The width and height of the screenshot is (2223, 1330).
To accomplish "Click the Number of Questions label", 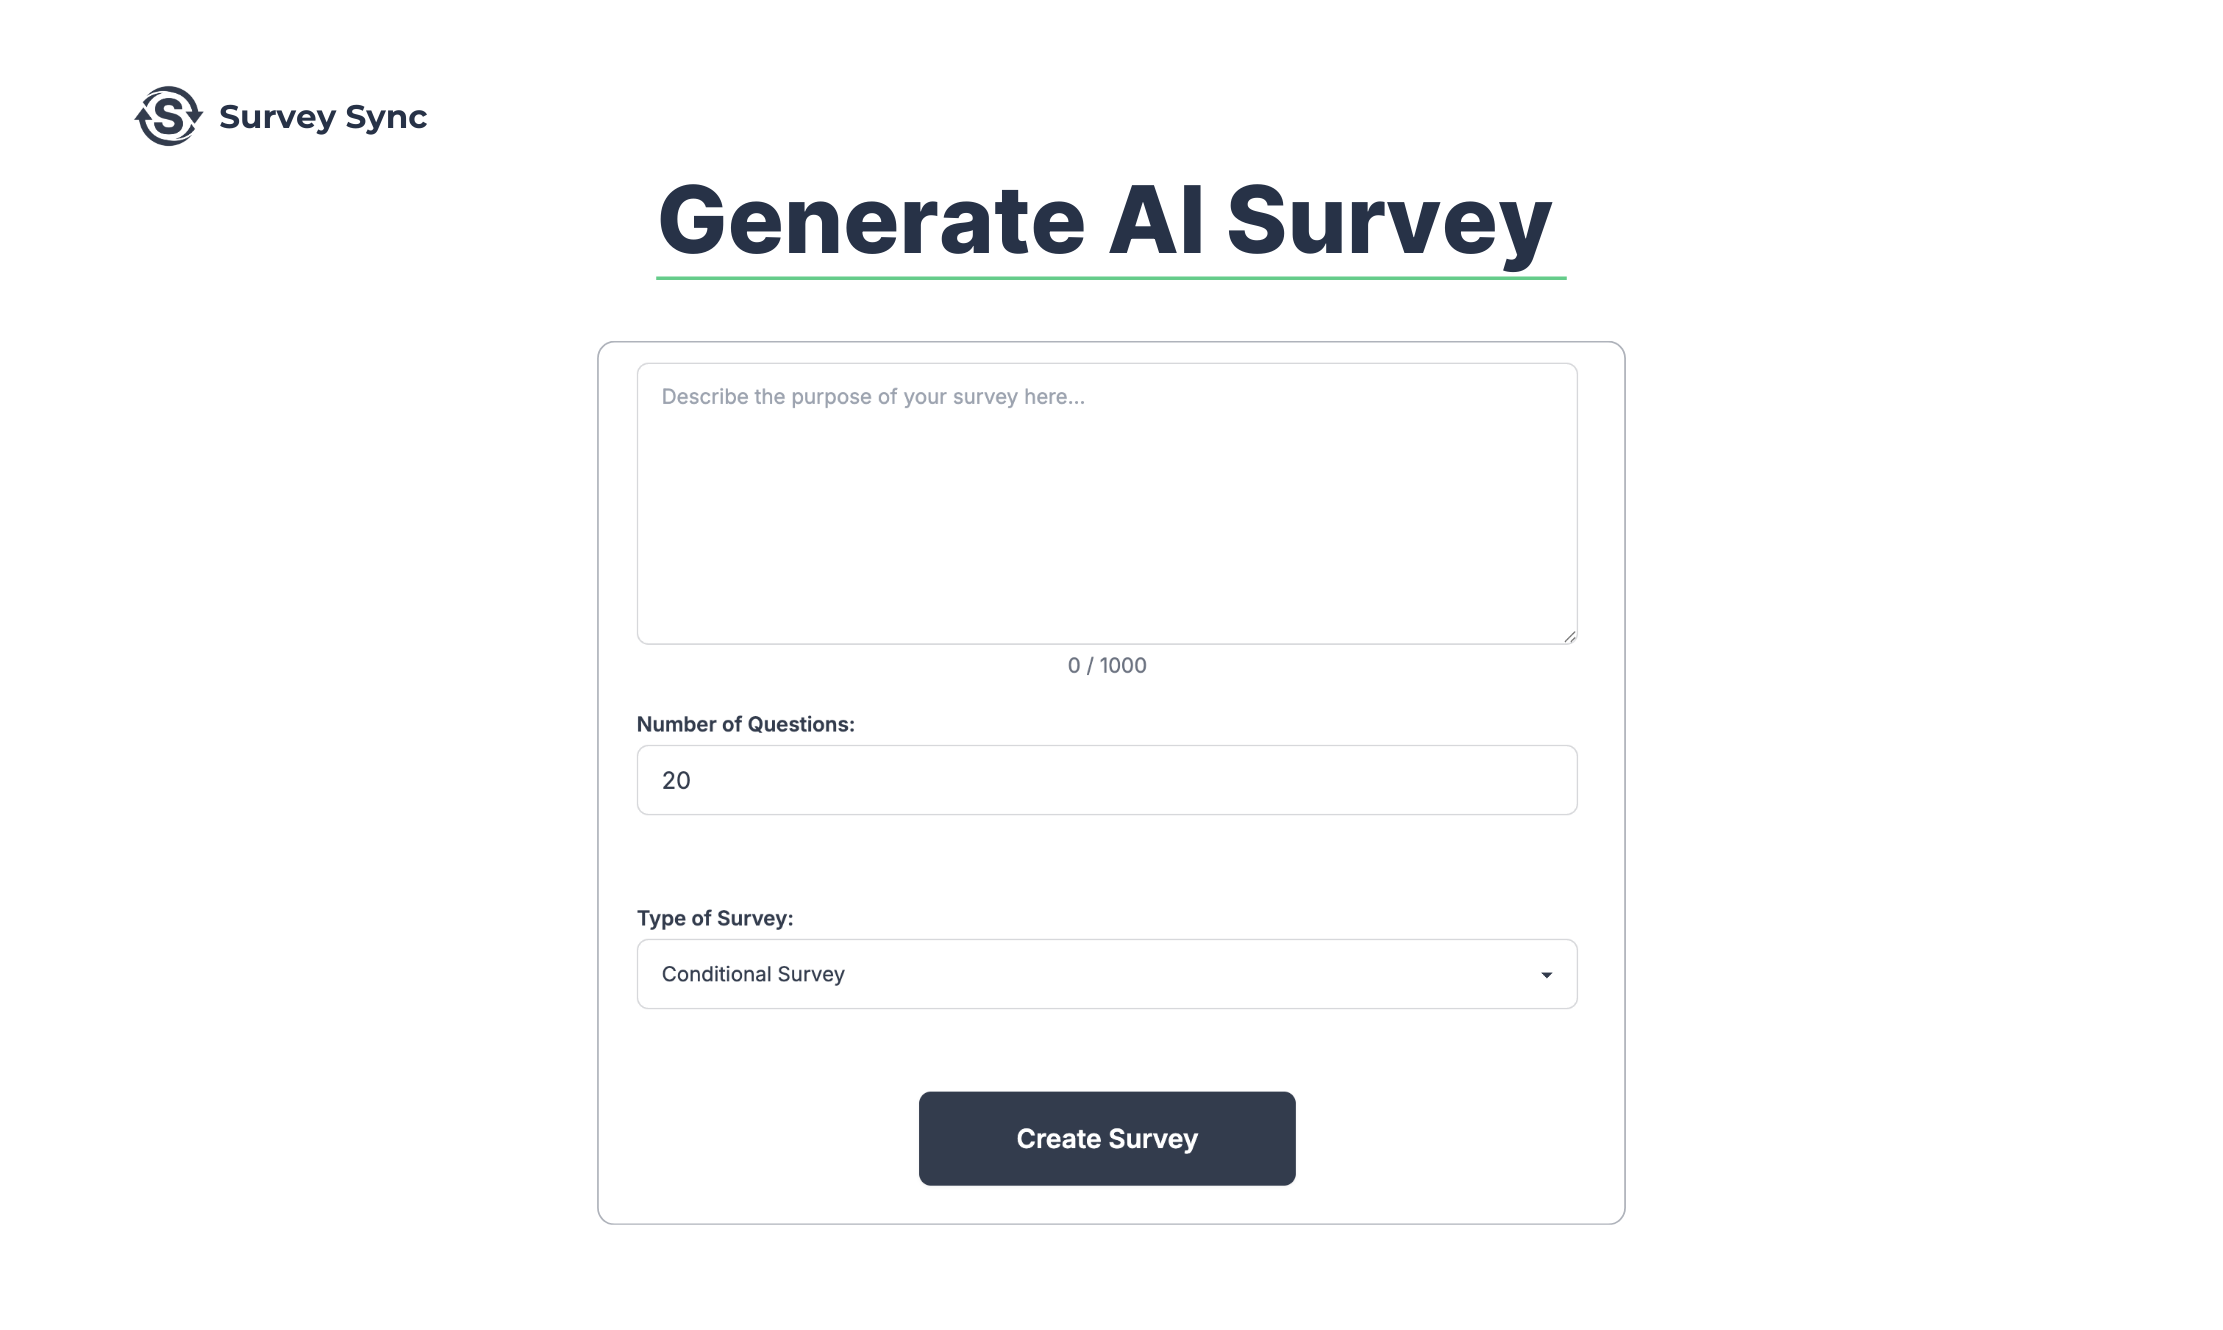I will coord(746,723).
